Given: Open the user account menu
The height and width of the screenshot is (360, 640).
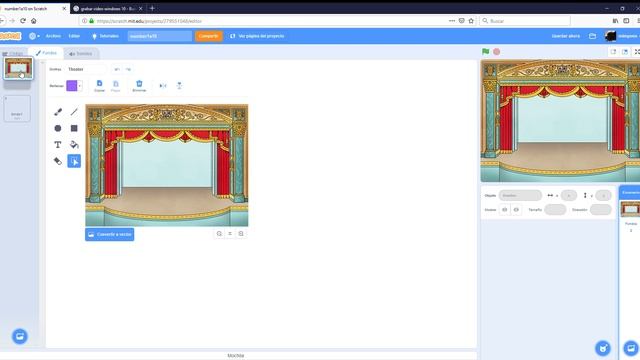Looking at the screenshot, I should tap(622, 36).
